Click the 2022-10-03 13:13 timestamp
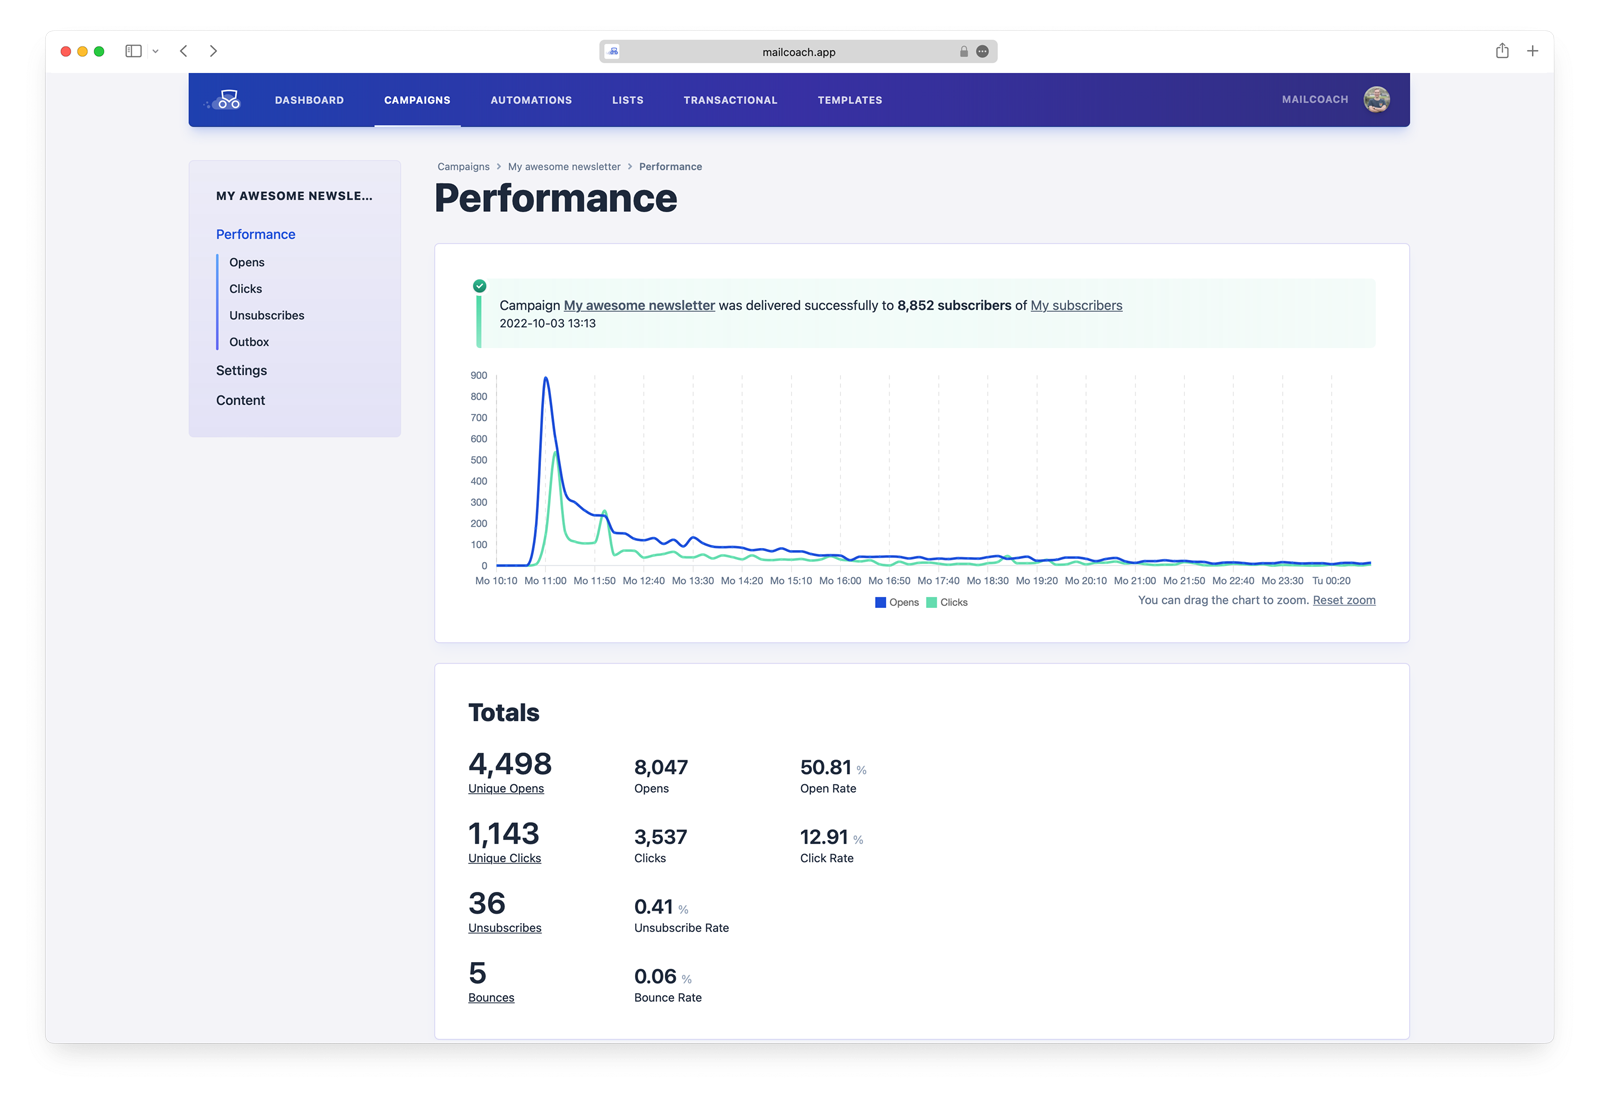Image resolution: width=1600 pixels, height=1097 pixels. click(x=548, y=324)
